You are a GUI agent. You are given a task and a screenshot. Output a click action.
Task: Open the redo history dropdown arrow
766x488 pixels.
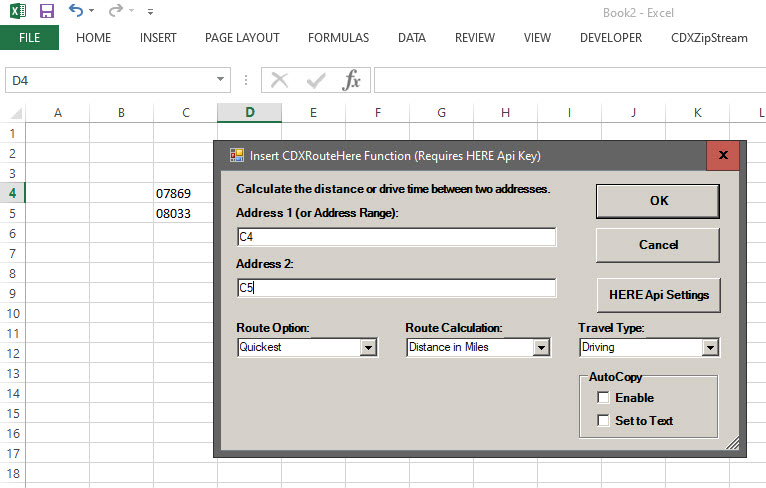click(131, 11)
